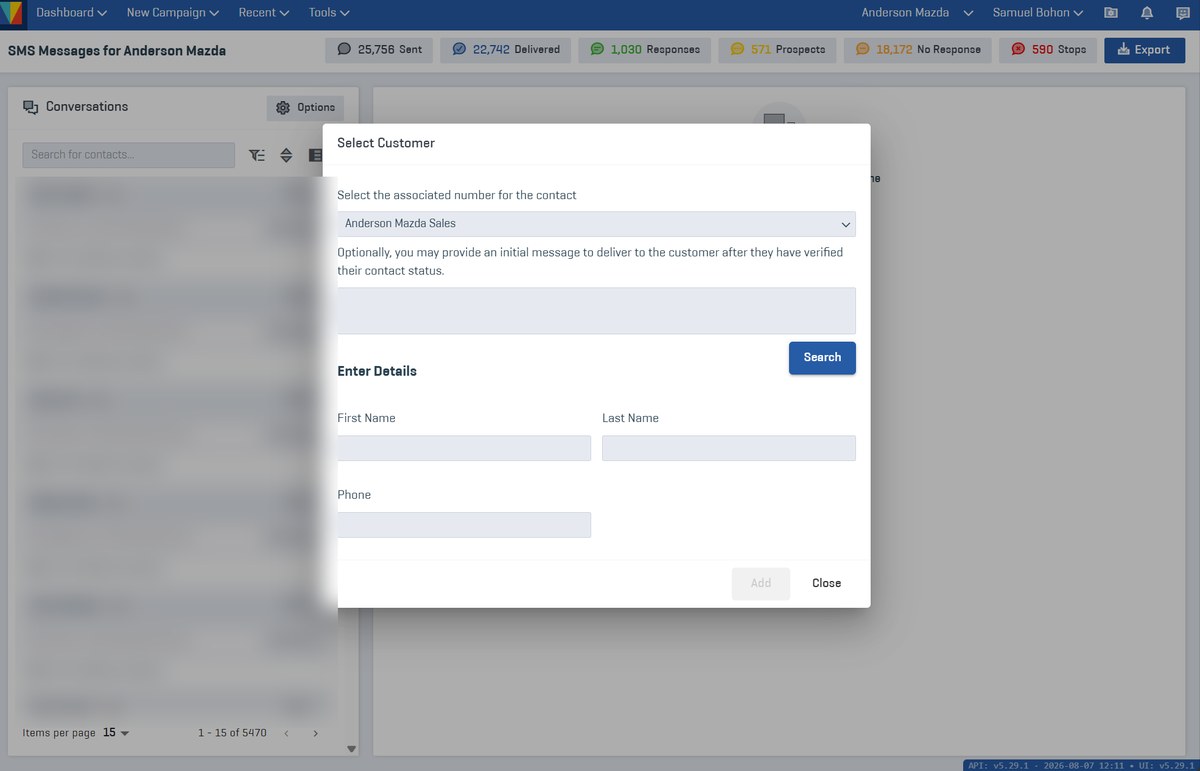Focus the Phone field

pyautogui.click(x=464, y=525)
